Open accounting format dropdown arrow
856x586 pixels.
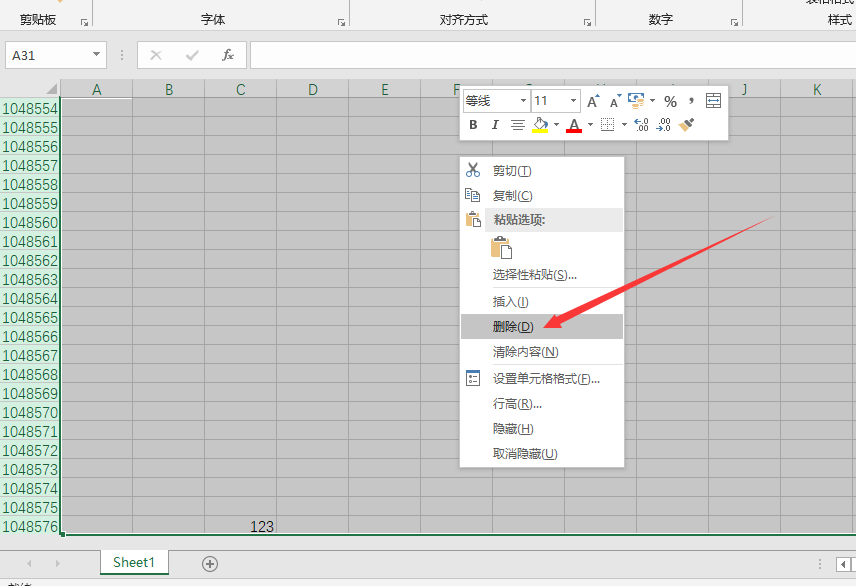(x=652, y=100)
